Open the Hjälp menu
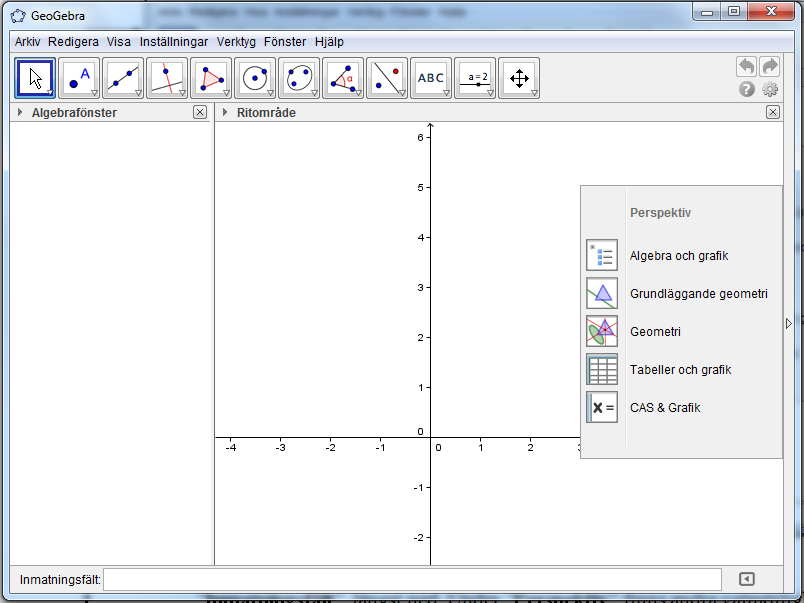The width and height of the screenshot is (804, 603). click(x=329, y=42)
